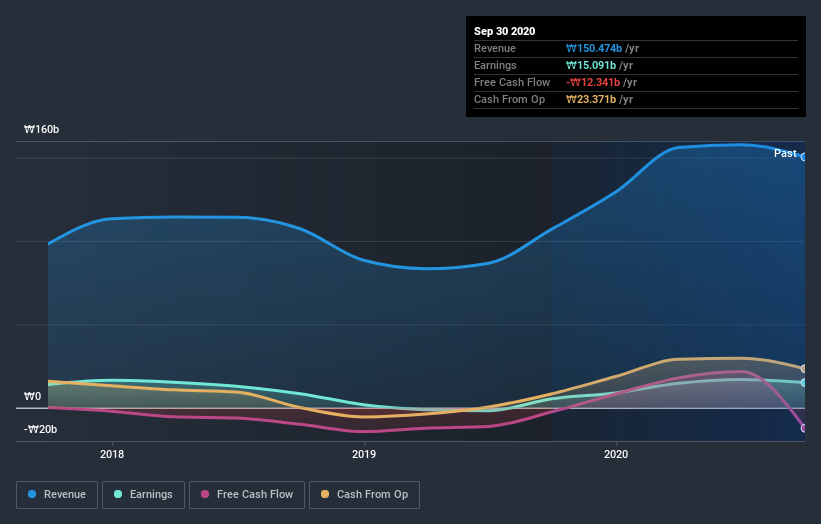Click the Earnings row label in tooltip
Screen dimensions: 821x524
click(x=495, y=65)
